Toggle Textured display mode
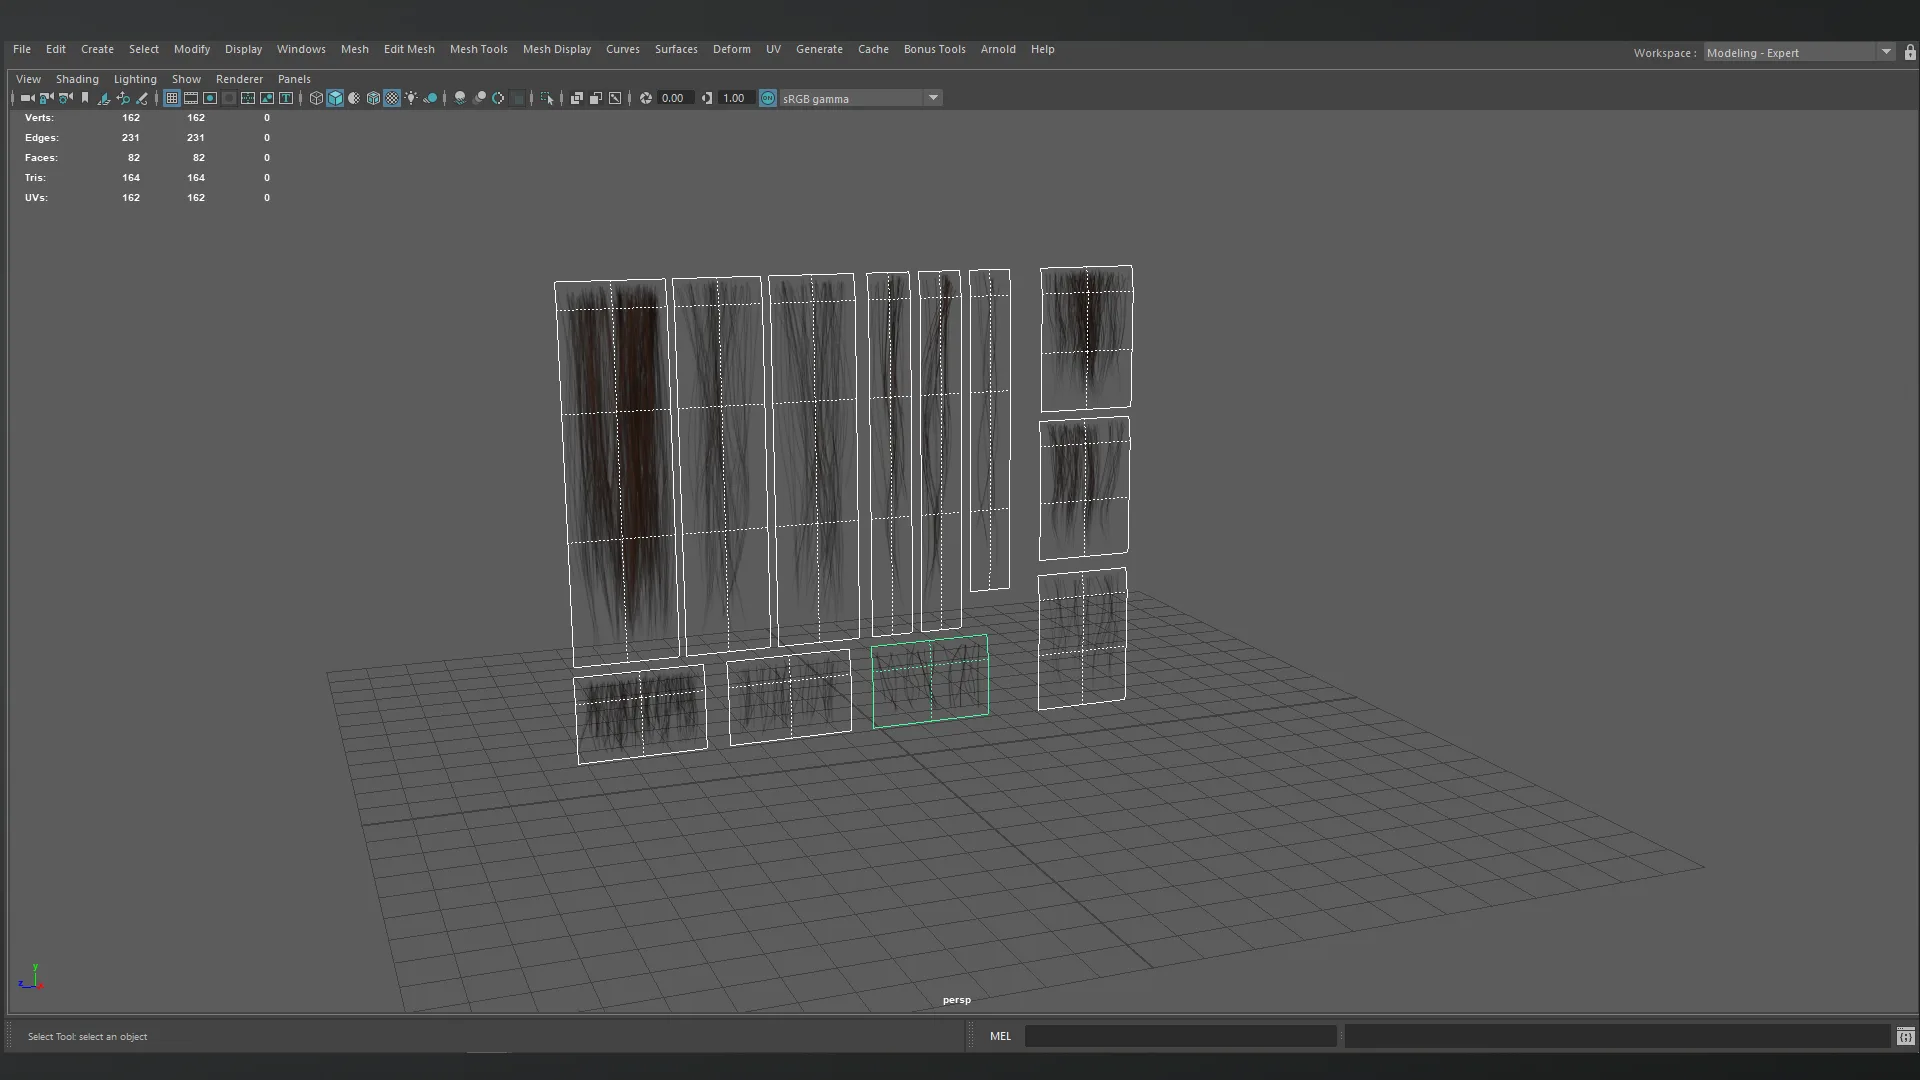This screenshot has height=1080, width=1920. (x=392, y=98)
